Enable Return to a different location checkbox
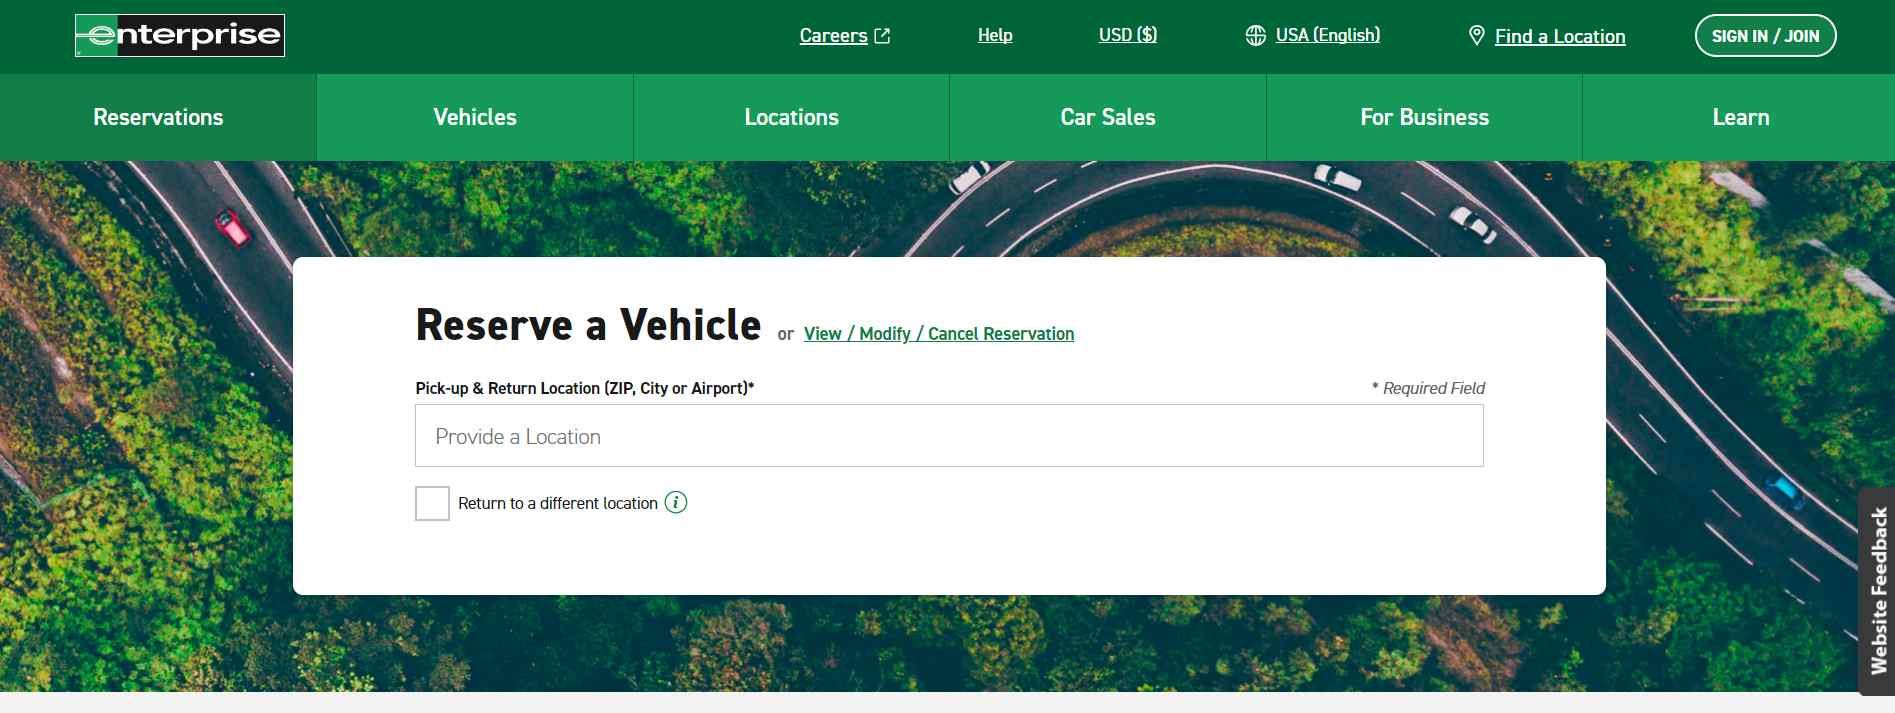The height and width of the screenshot is (713, 1895). click(432, 504)
